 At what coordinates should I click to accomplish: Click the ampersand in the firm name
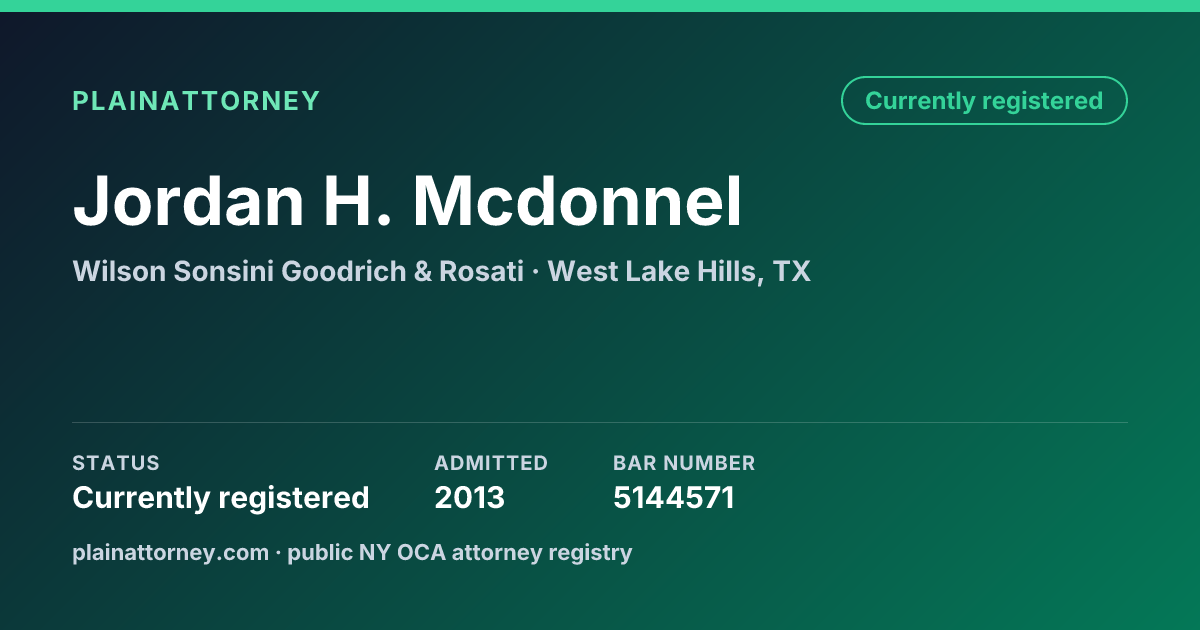(423, 271)
